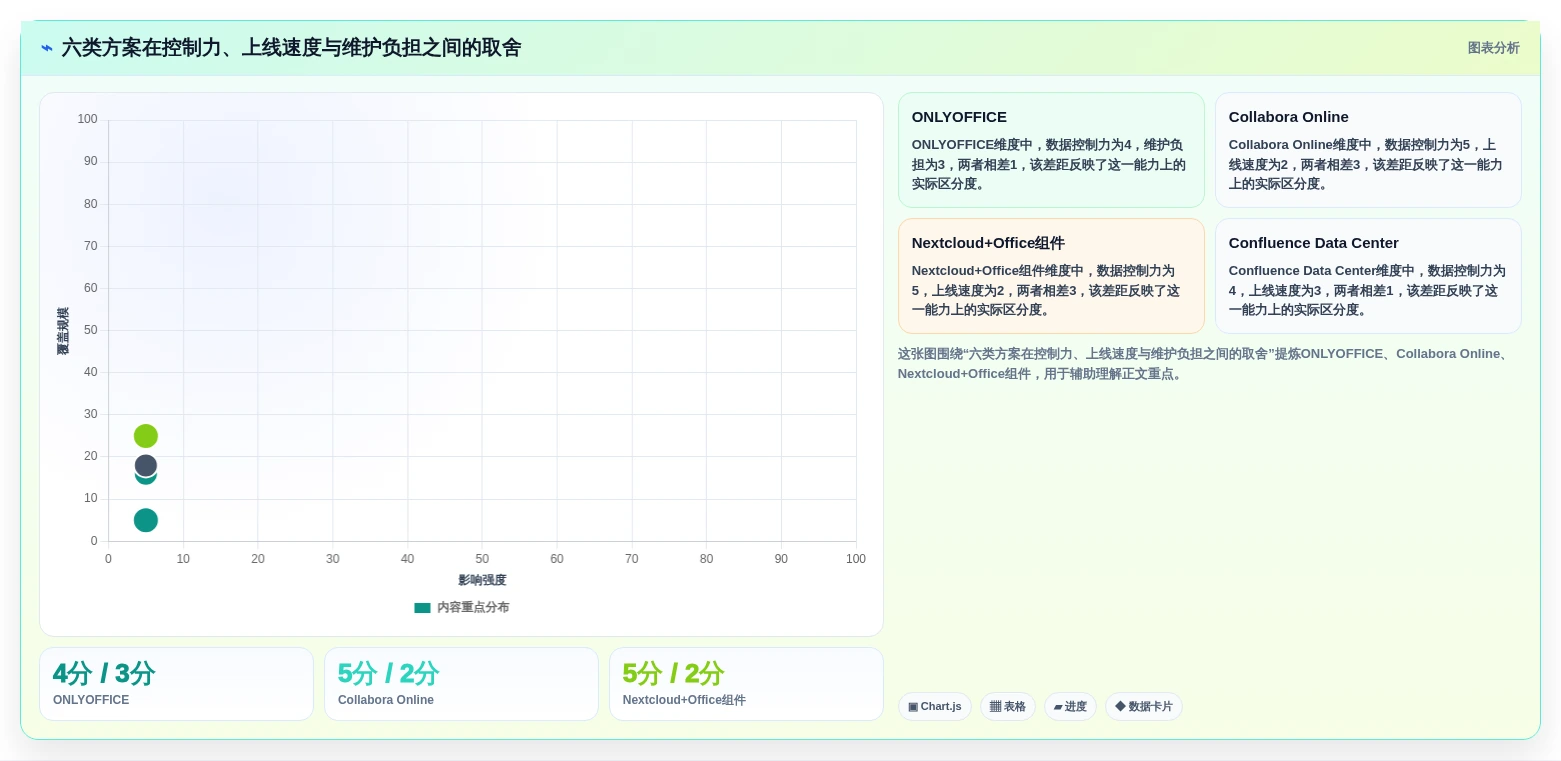Click the 图表分析 label in header
The width and height of the screenshot is (1561, 761).
point(1493,48)
